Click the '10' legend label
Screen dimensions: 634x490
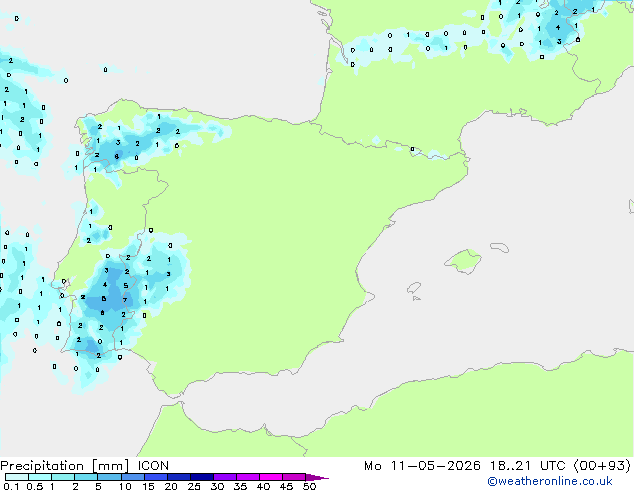[125, 486]
